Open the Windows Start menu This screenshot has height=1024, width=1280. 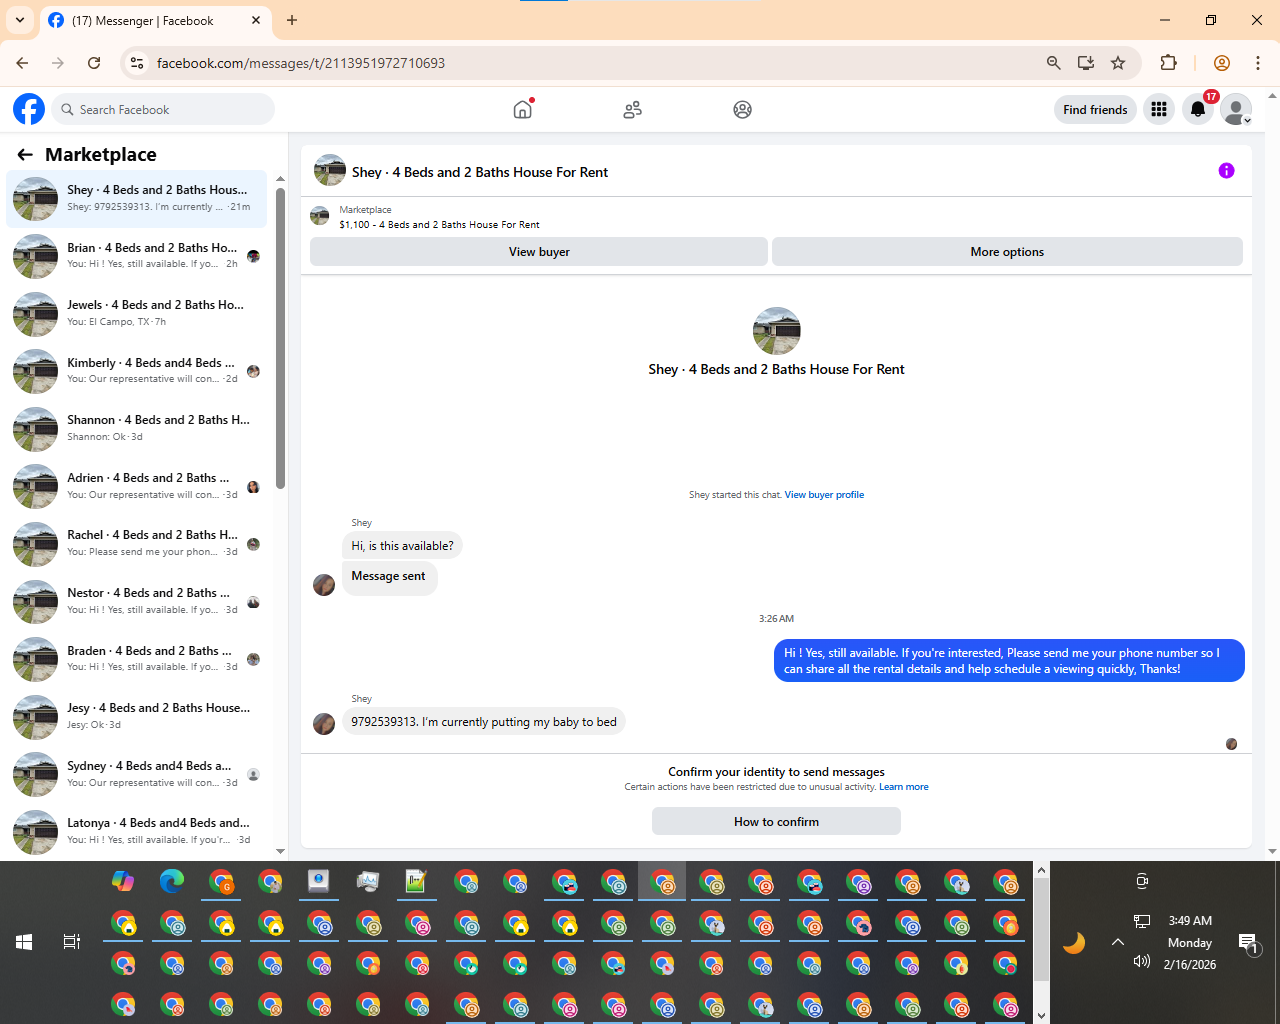coord(24,942)
